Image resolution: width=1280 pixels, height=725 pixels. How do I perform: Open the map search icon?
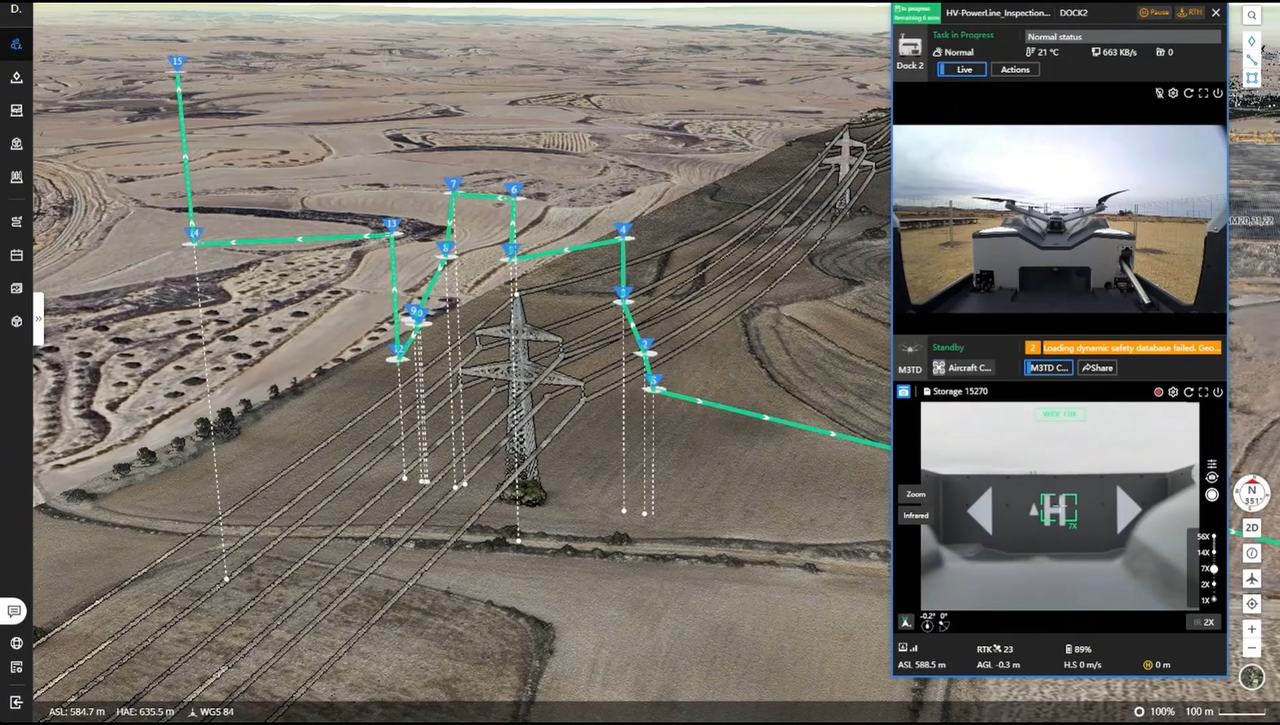[x=1251, y=15]
